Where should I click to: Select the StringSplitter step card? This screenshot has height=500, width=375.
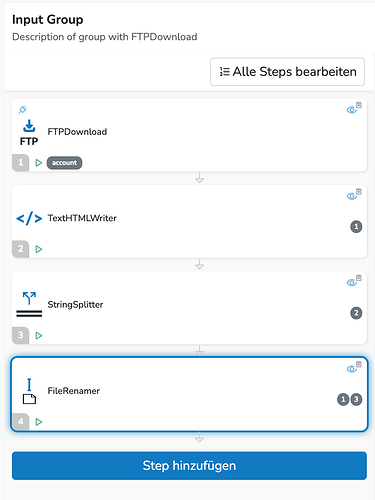tap(189, 308)
